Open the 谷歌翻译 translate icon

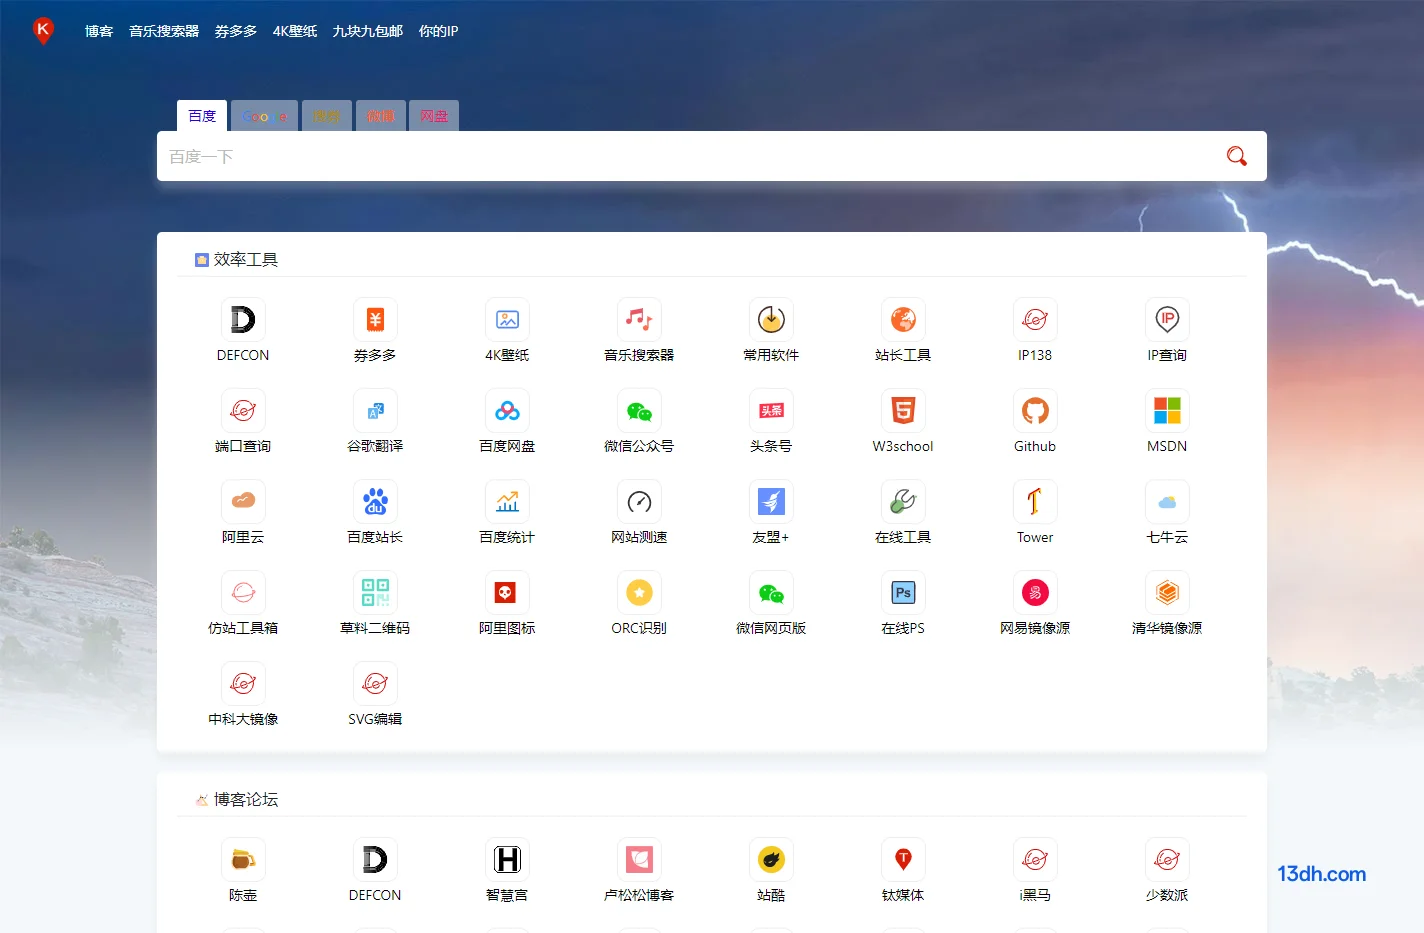(x=375, y=411)
